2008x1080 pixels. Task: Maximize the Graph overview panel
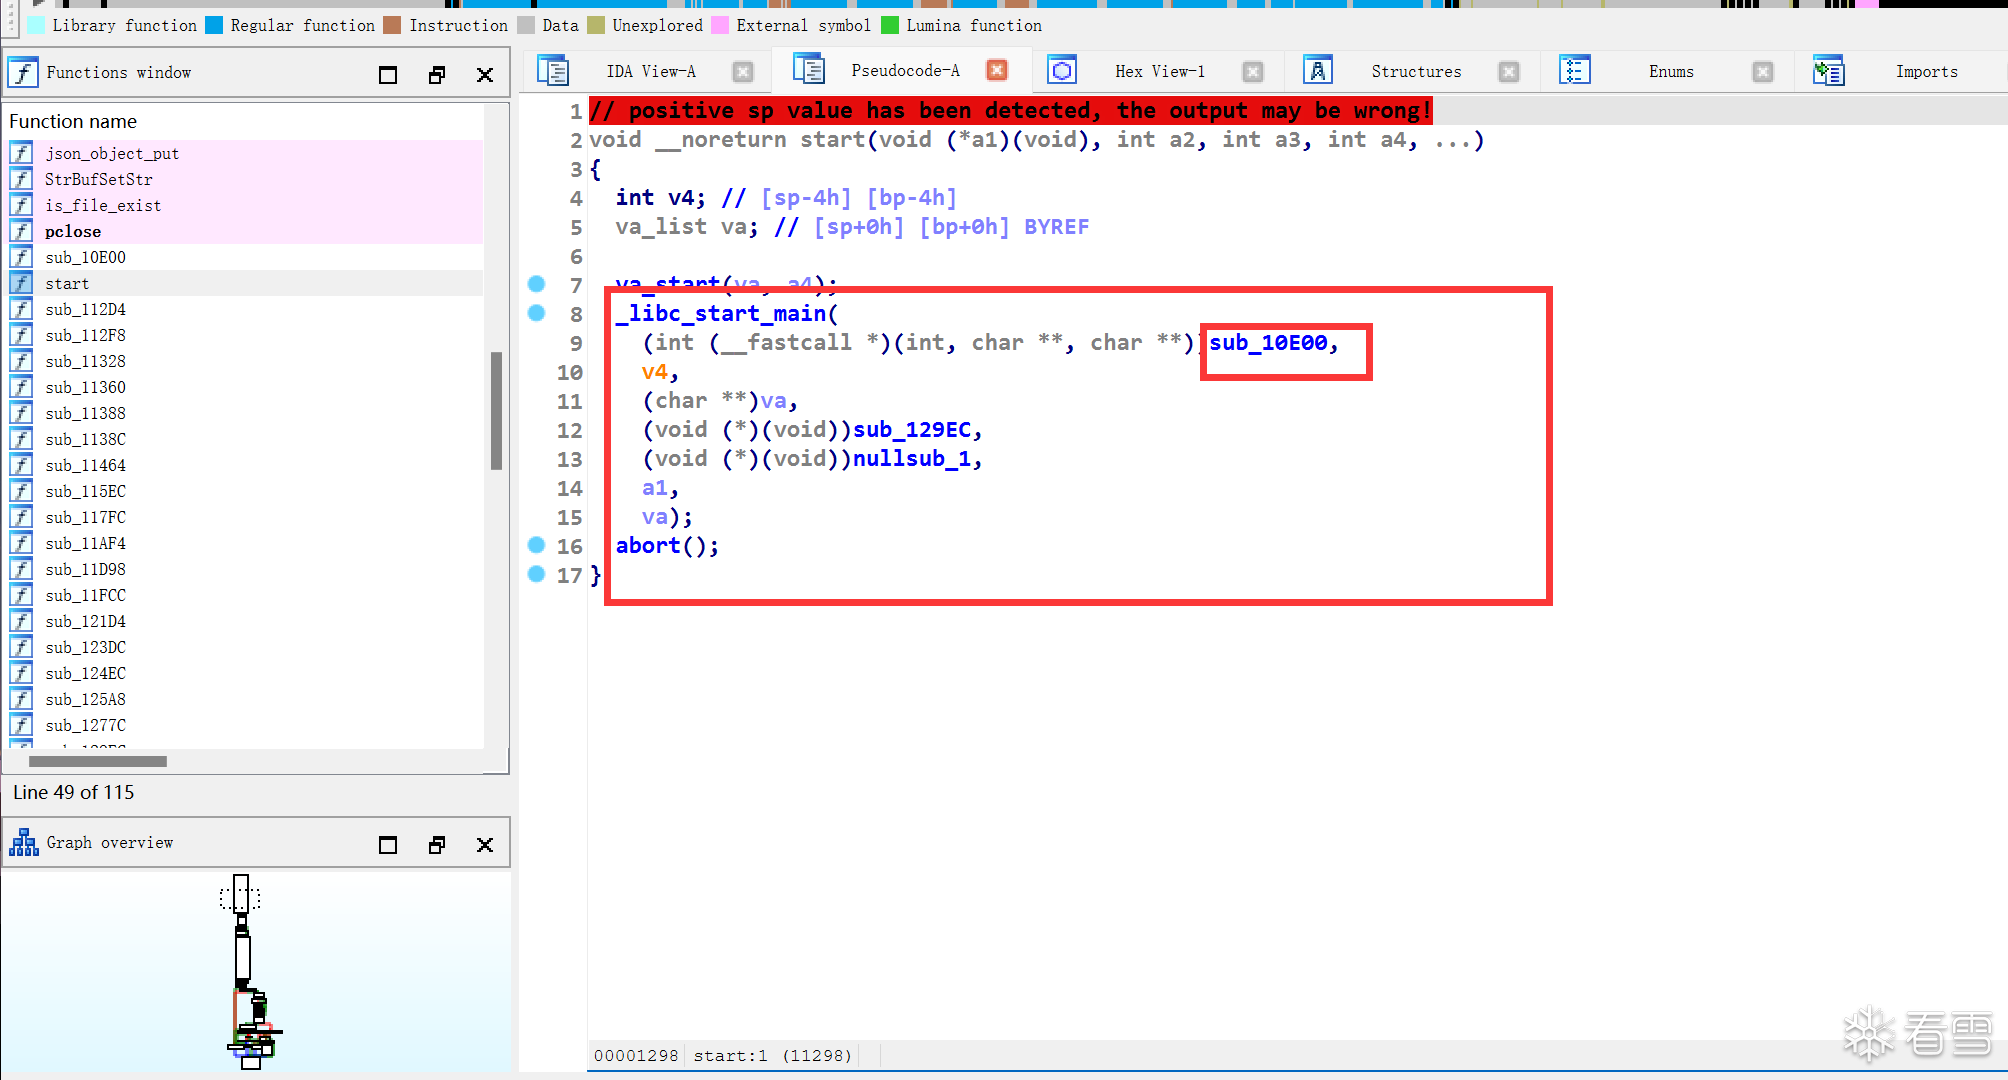pyautogui.click(x=388, y=845)
